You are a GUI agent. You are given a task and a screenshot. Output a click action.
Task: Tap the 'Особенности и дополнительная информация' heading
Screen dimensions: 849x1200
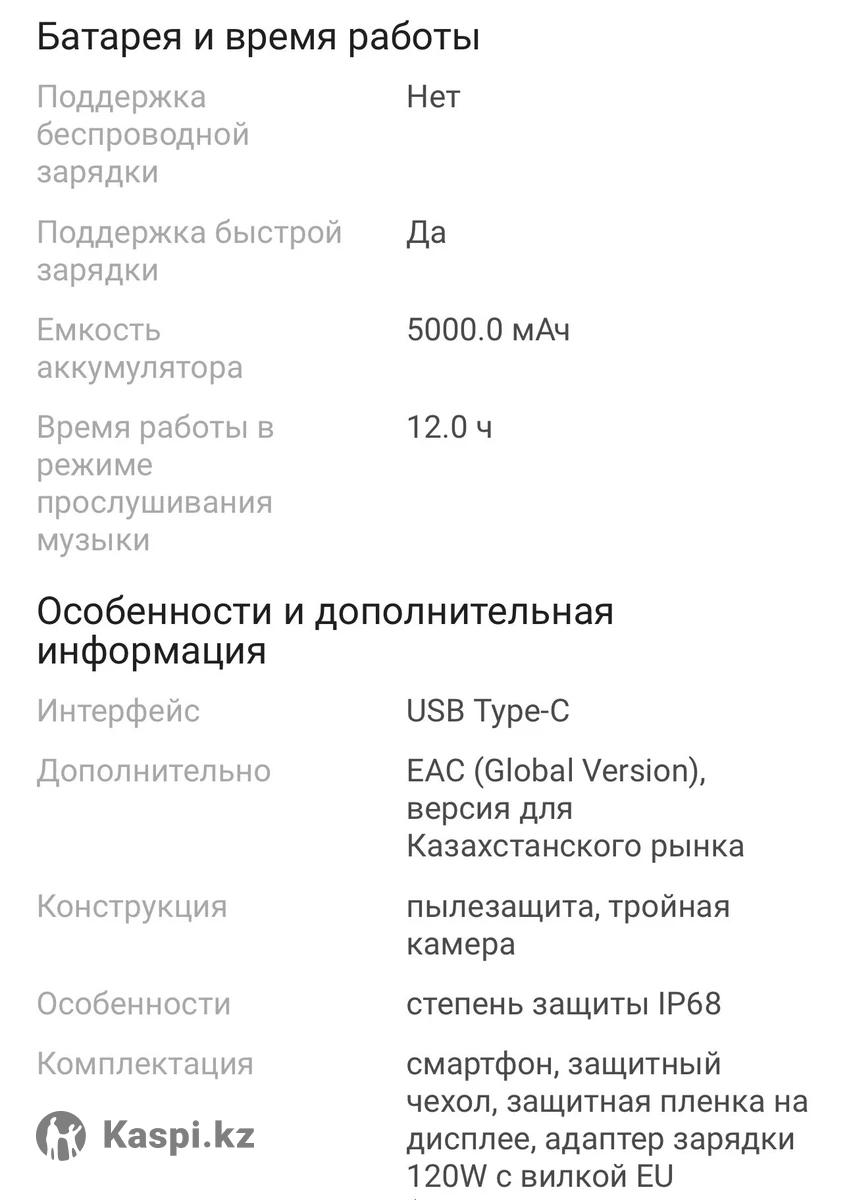tap(325, 630)
